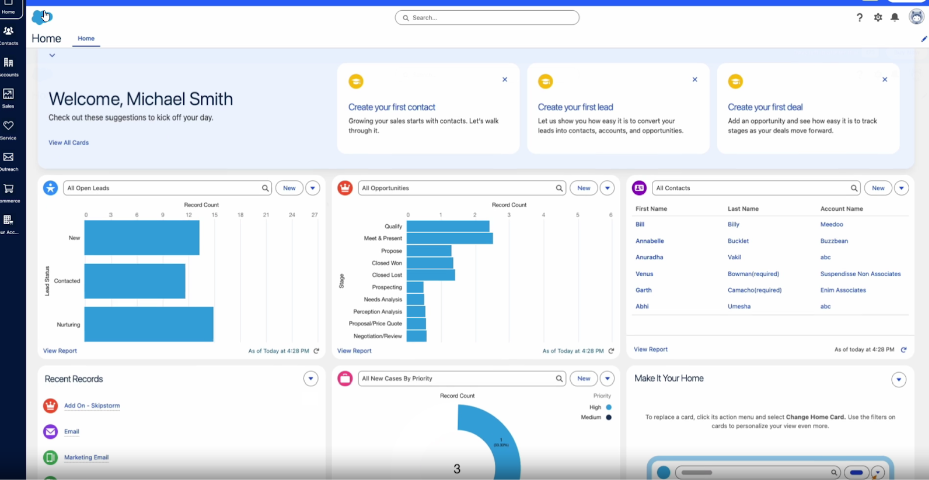Open All Contacts card action menu
Image resolution: width=929 pixels, height=480 pixels.
point(901,188)
